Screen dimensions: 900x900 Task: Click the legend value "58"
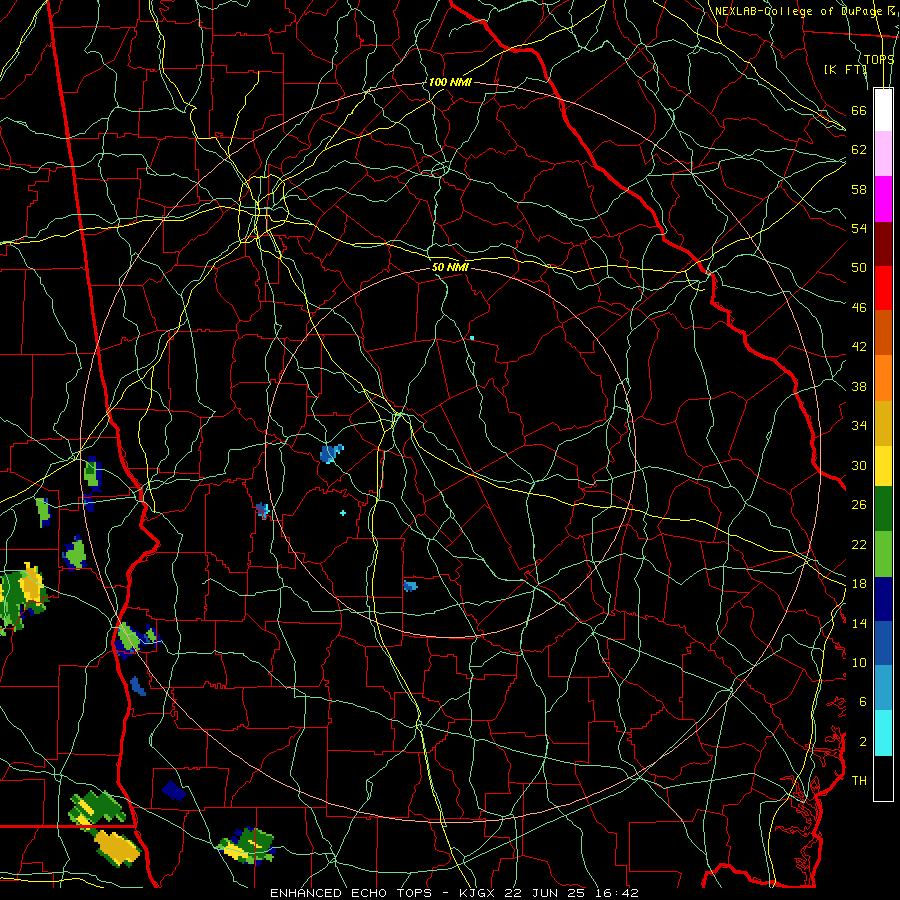click(x=859, y=189)
